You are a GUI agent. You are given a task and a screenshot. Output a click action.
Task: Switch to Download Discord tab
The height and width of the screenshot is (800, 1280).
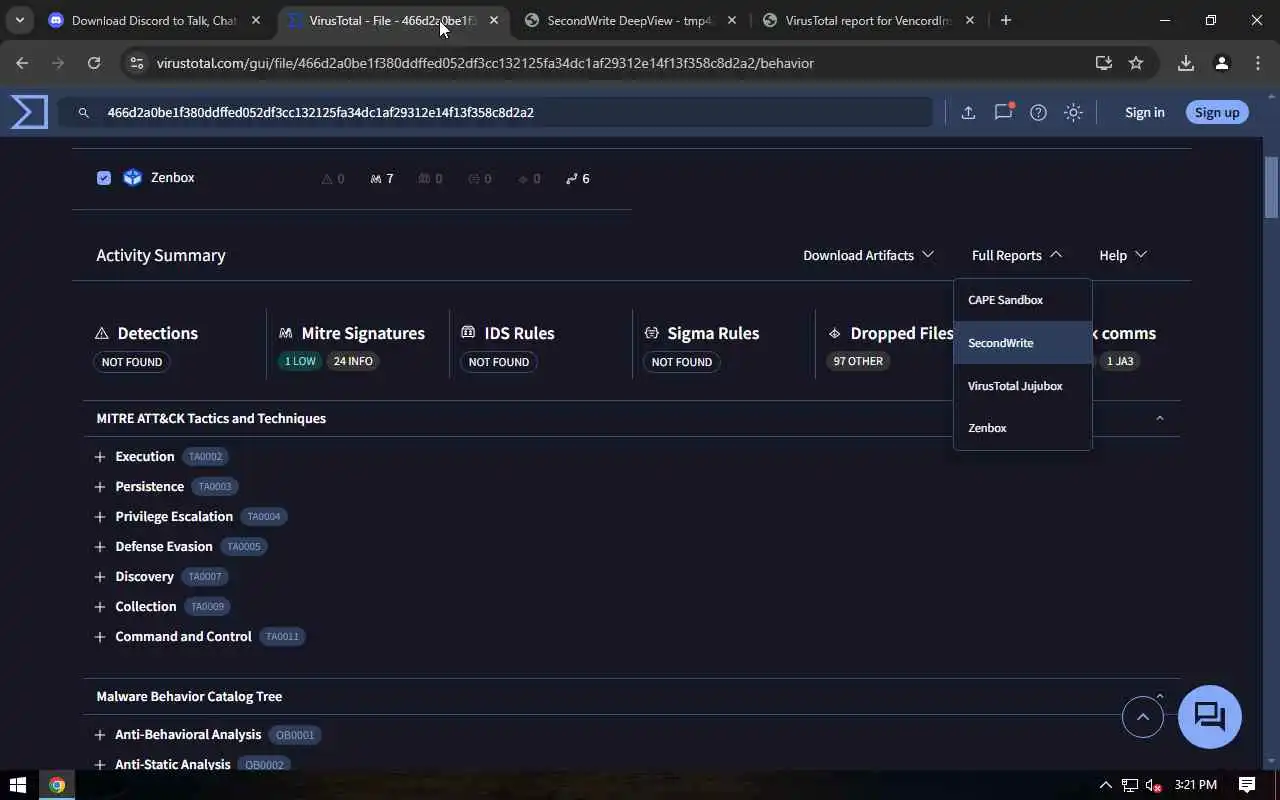(x=154, y=20)
